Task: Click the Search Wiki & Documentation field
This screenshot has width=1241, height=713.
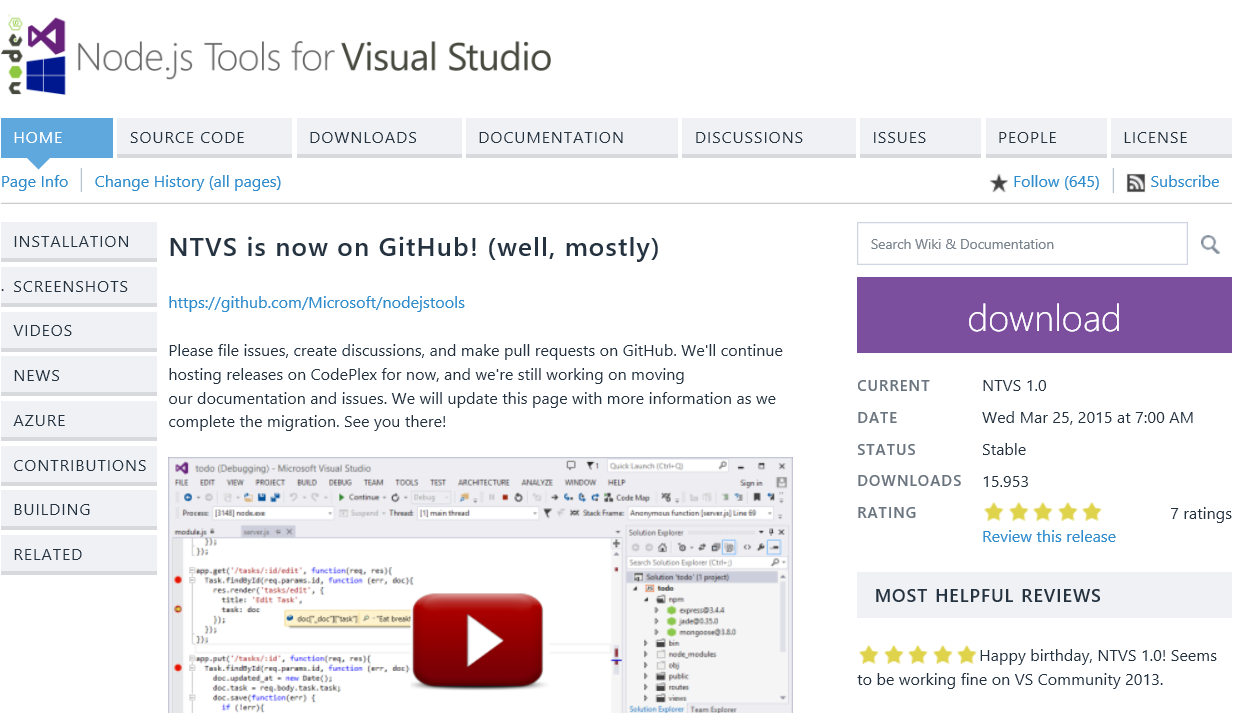Action: (1022, 244)
